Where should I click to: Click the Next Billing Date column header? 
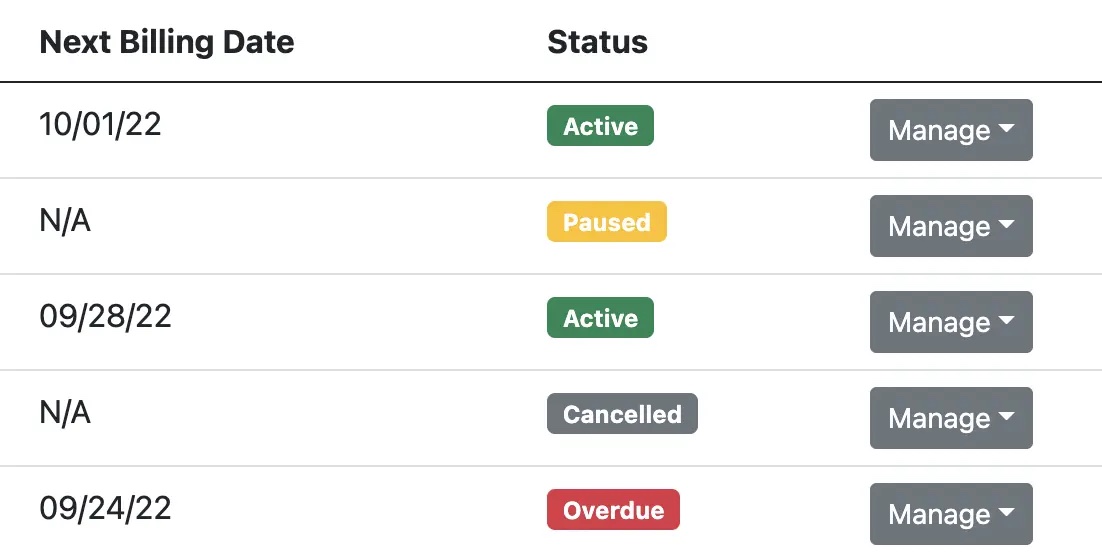167,42
